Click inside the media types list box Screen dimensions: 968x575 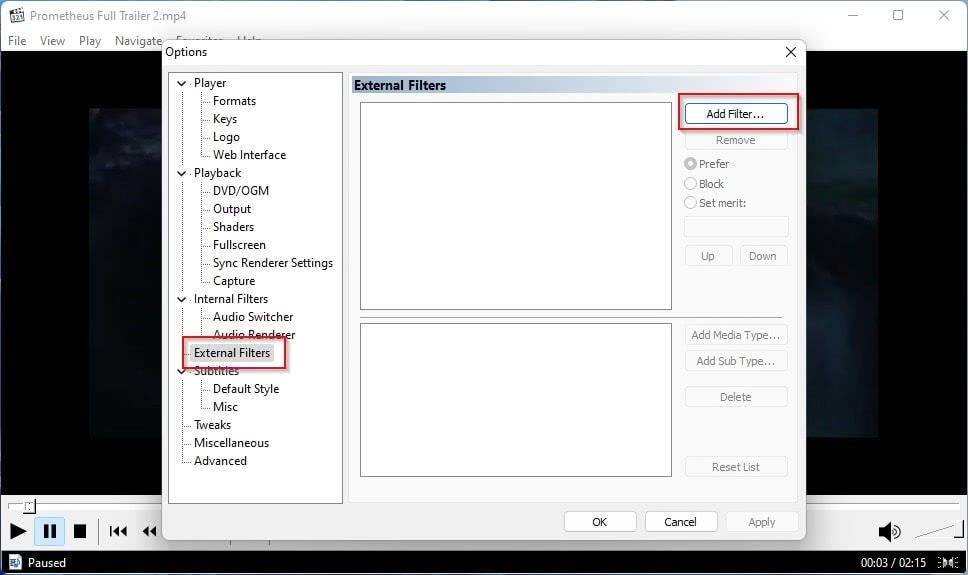(515, 400)
